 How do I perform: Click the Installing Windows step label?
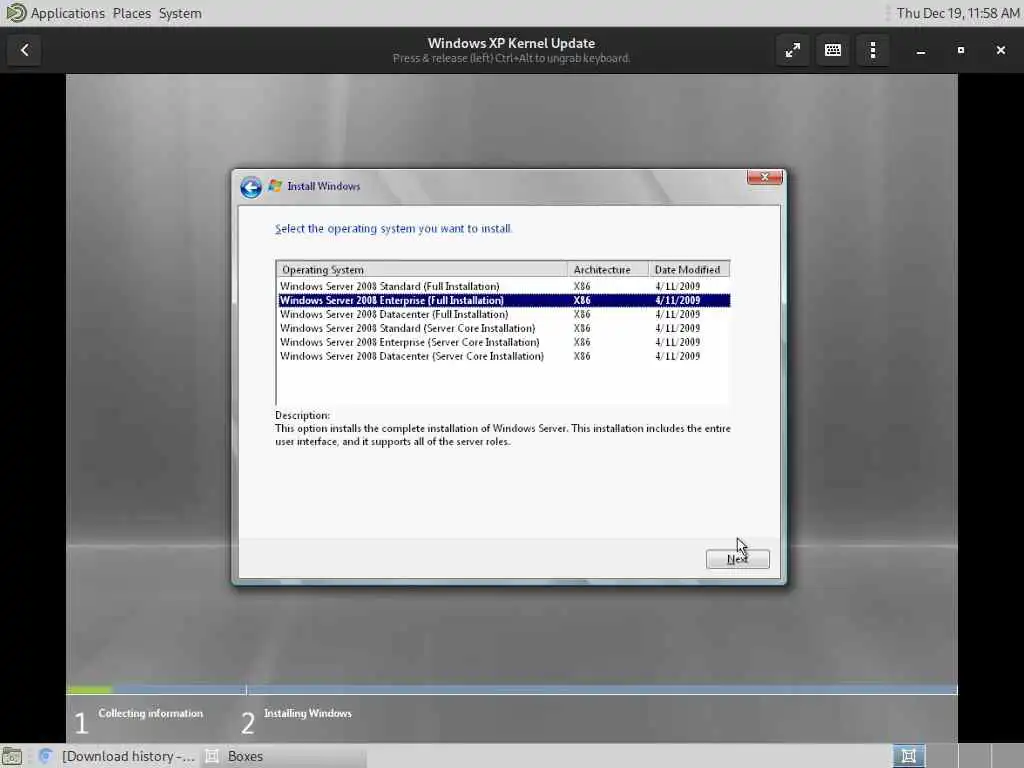pos(308,713)
